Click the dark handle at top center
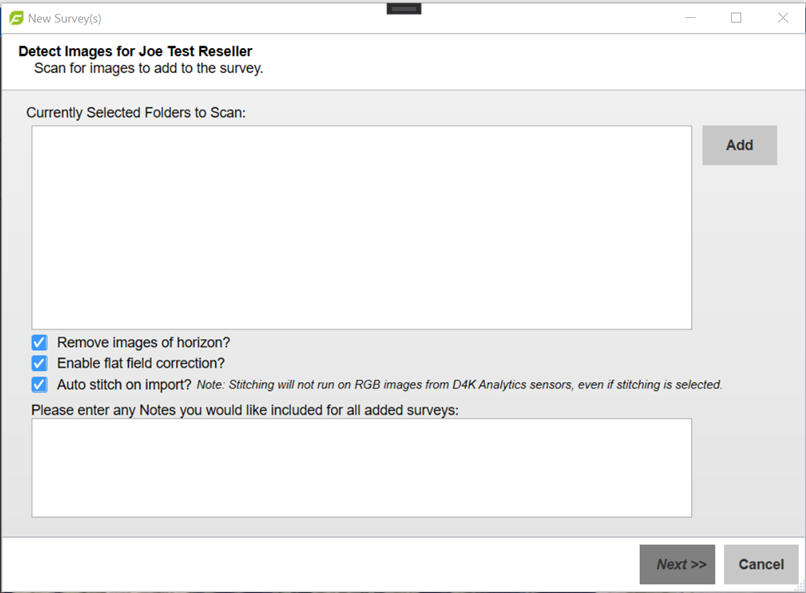This screenshot has height=593, width=806. point(404,9)
